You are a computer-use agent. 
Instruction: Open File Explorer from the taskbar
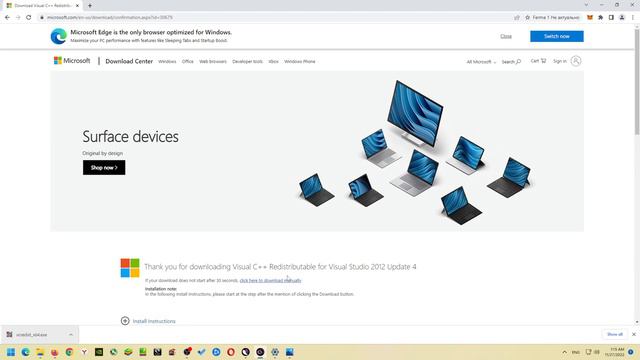click(40, 352)
